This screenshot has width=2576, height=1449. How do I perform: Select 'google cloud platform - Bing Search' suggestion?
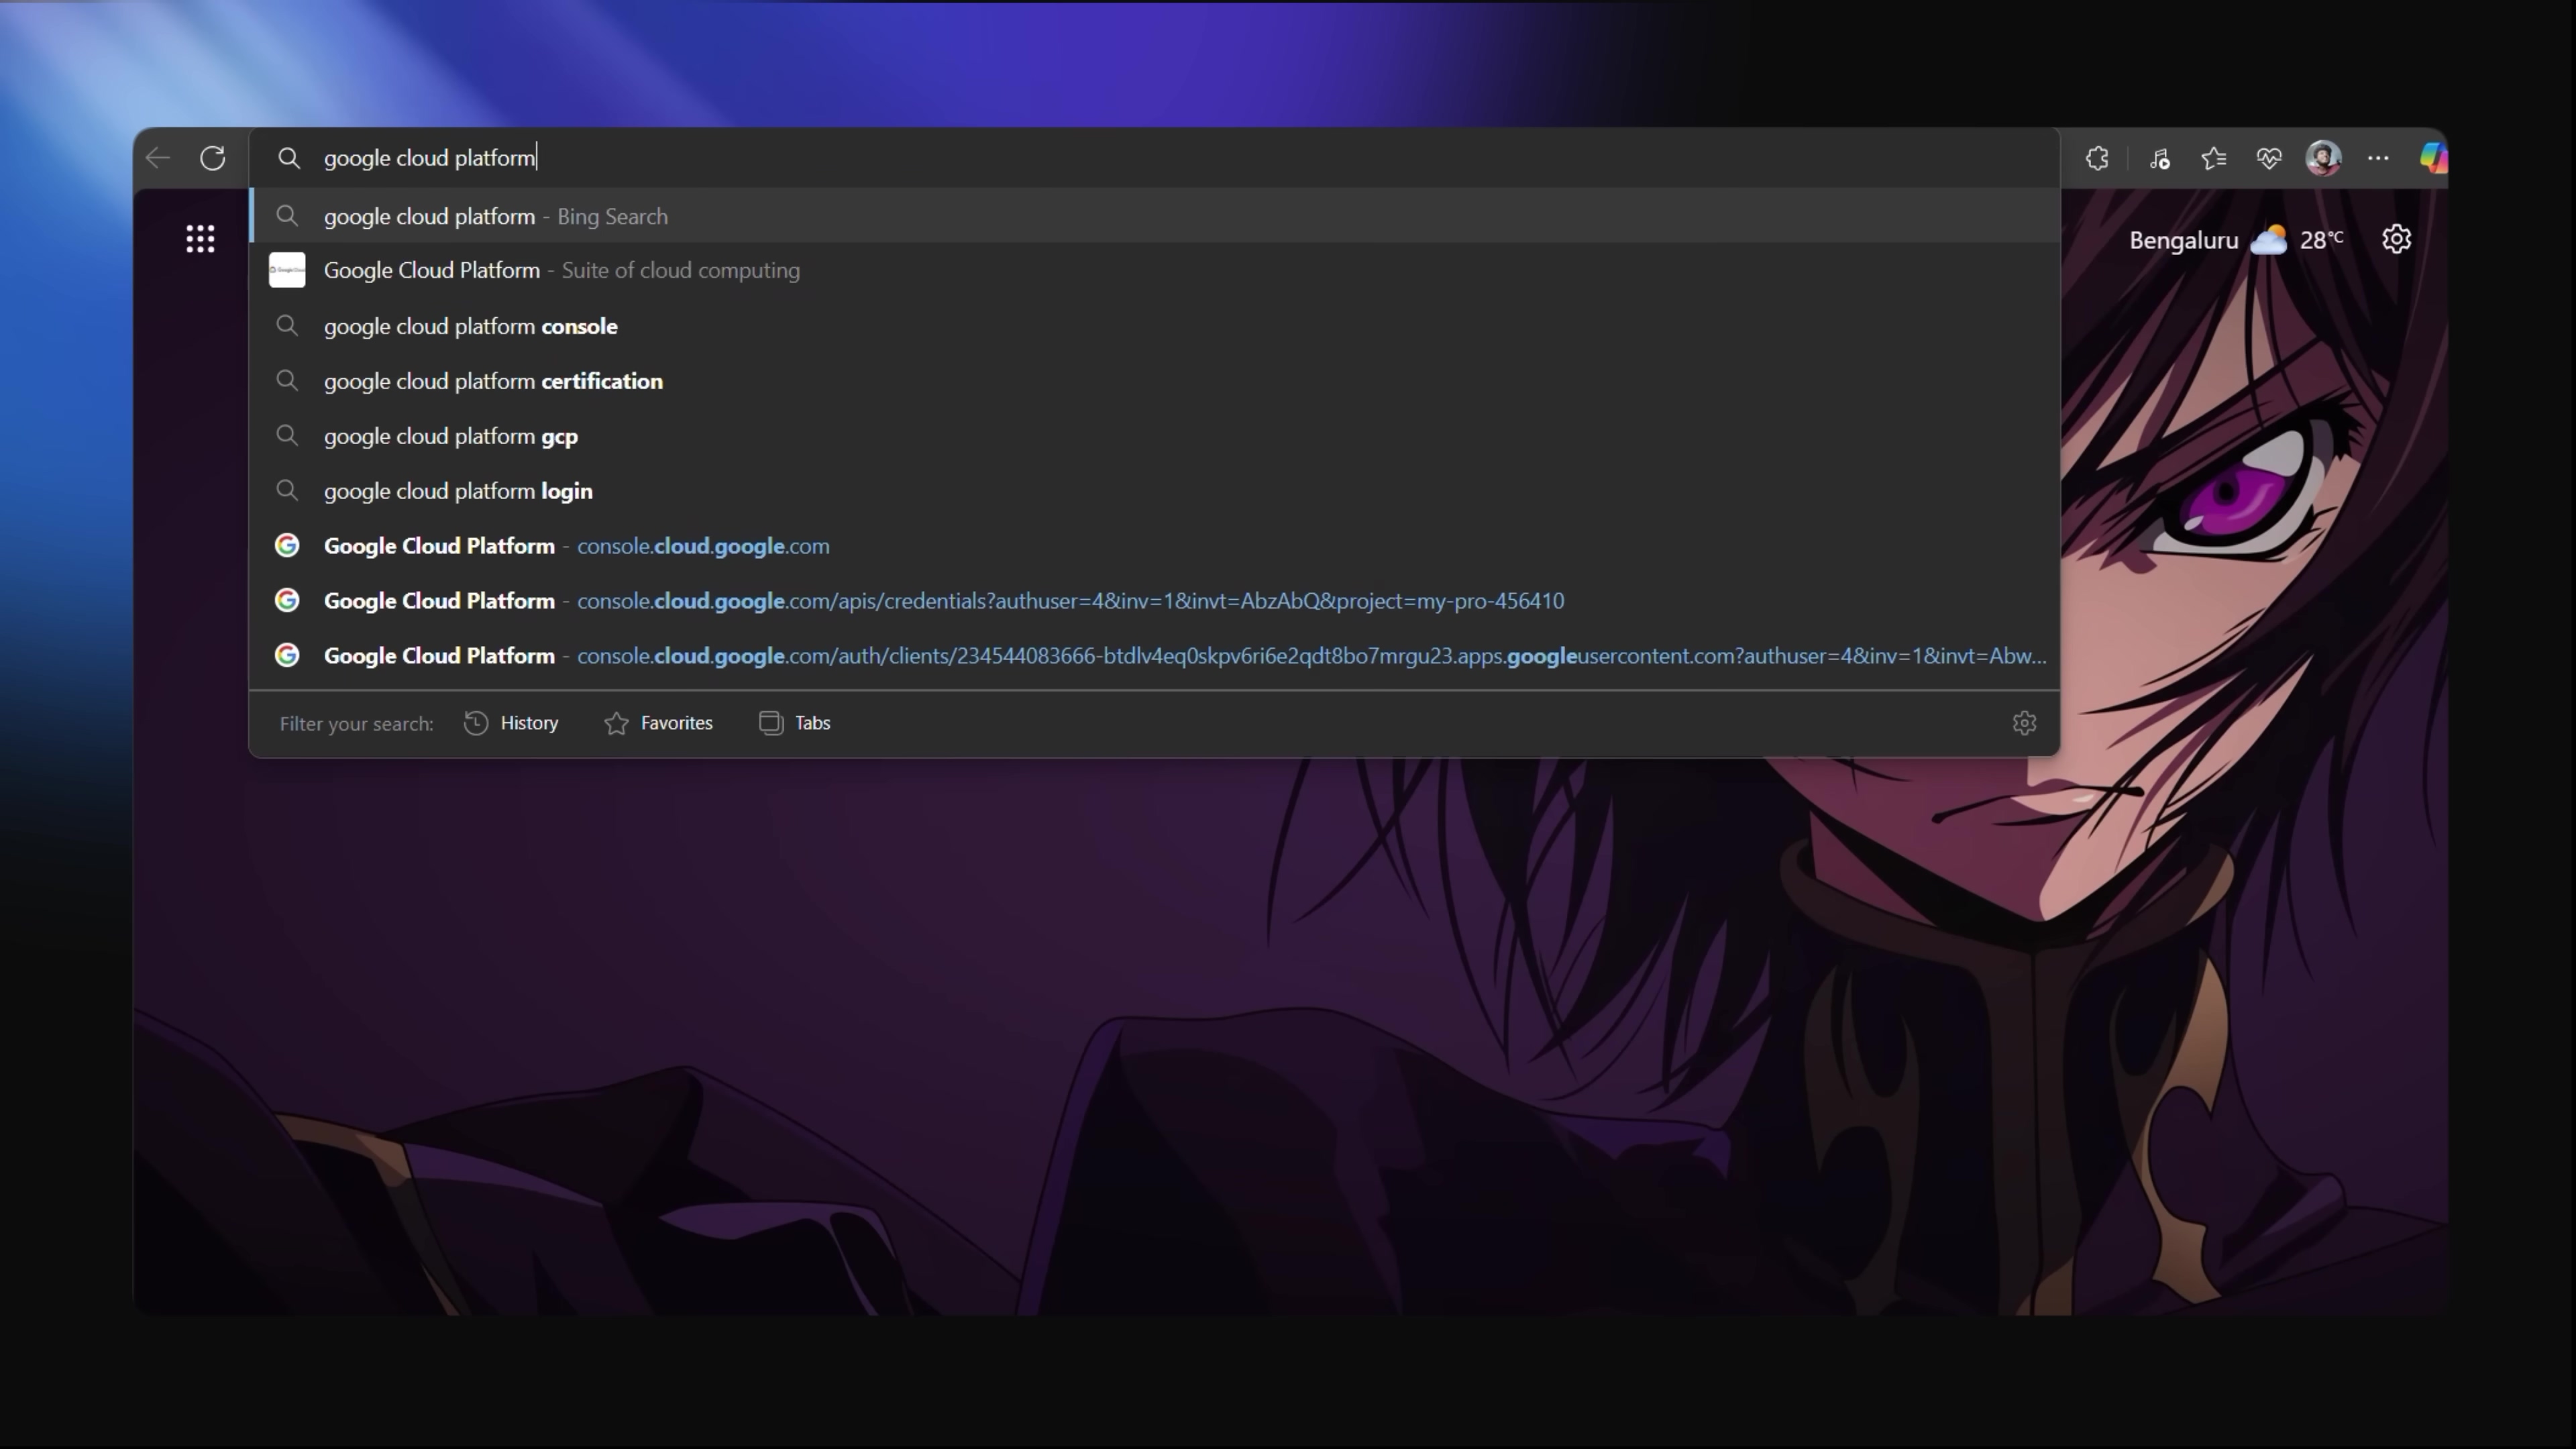(1154, 216)
